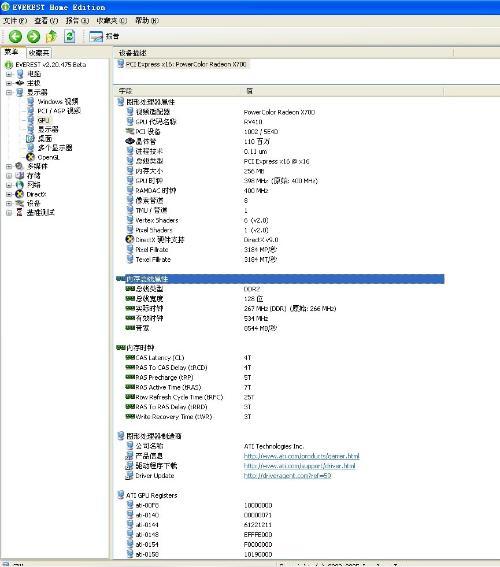Image resolution: width=500 pixels, height=567 pixels.
Task: Switch to the 菜单 sidebar tab
Action: (x=12, y=52)
